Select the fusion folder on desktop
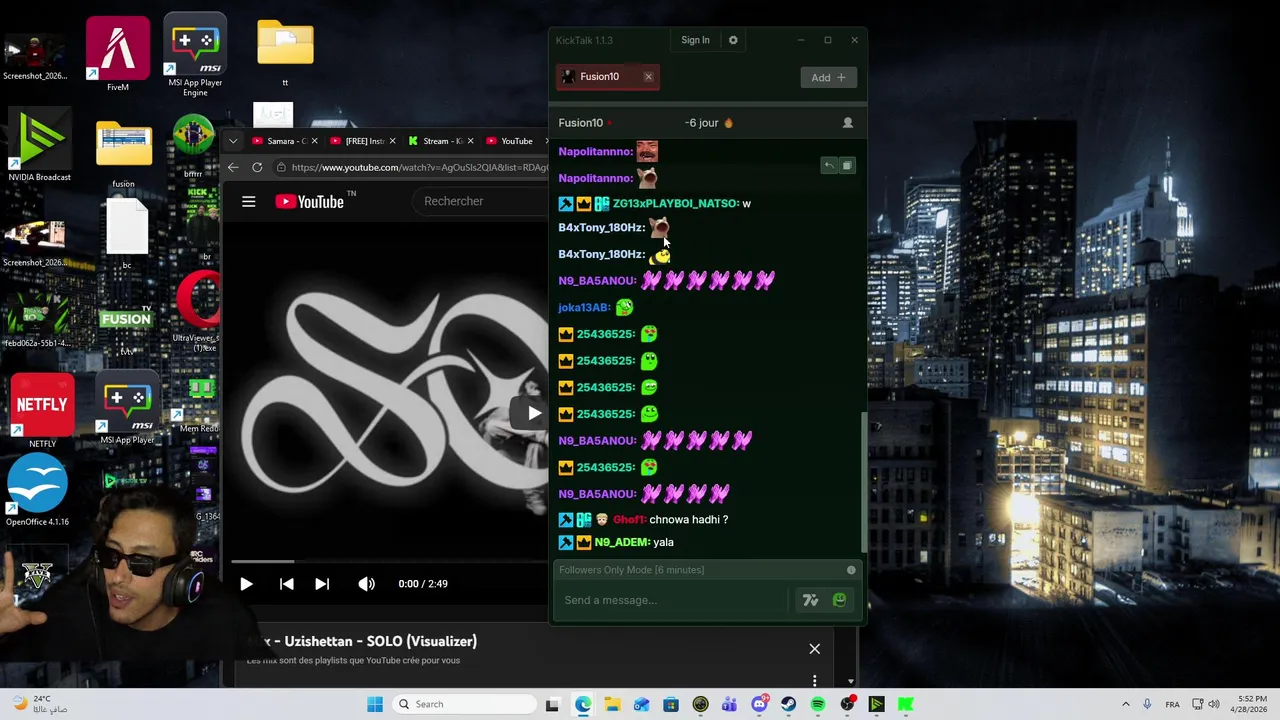 point(123,153)
